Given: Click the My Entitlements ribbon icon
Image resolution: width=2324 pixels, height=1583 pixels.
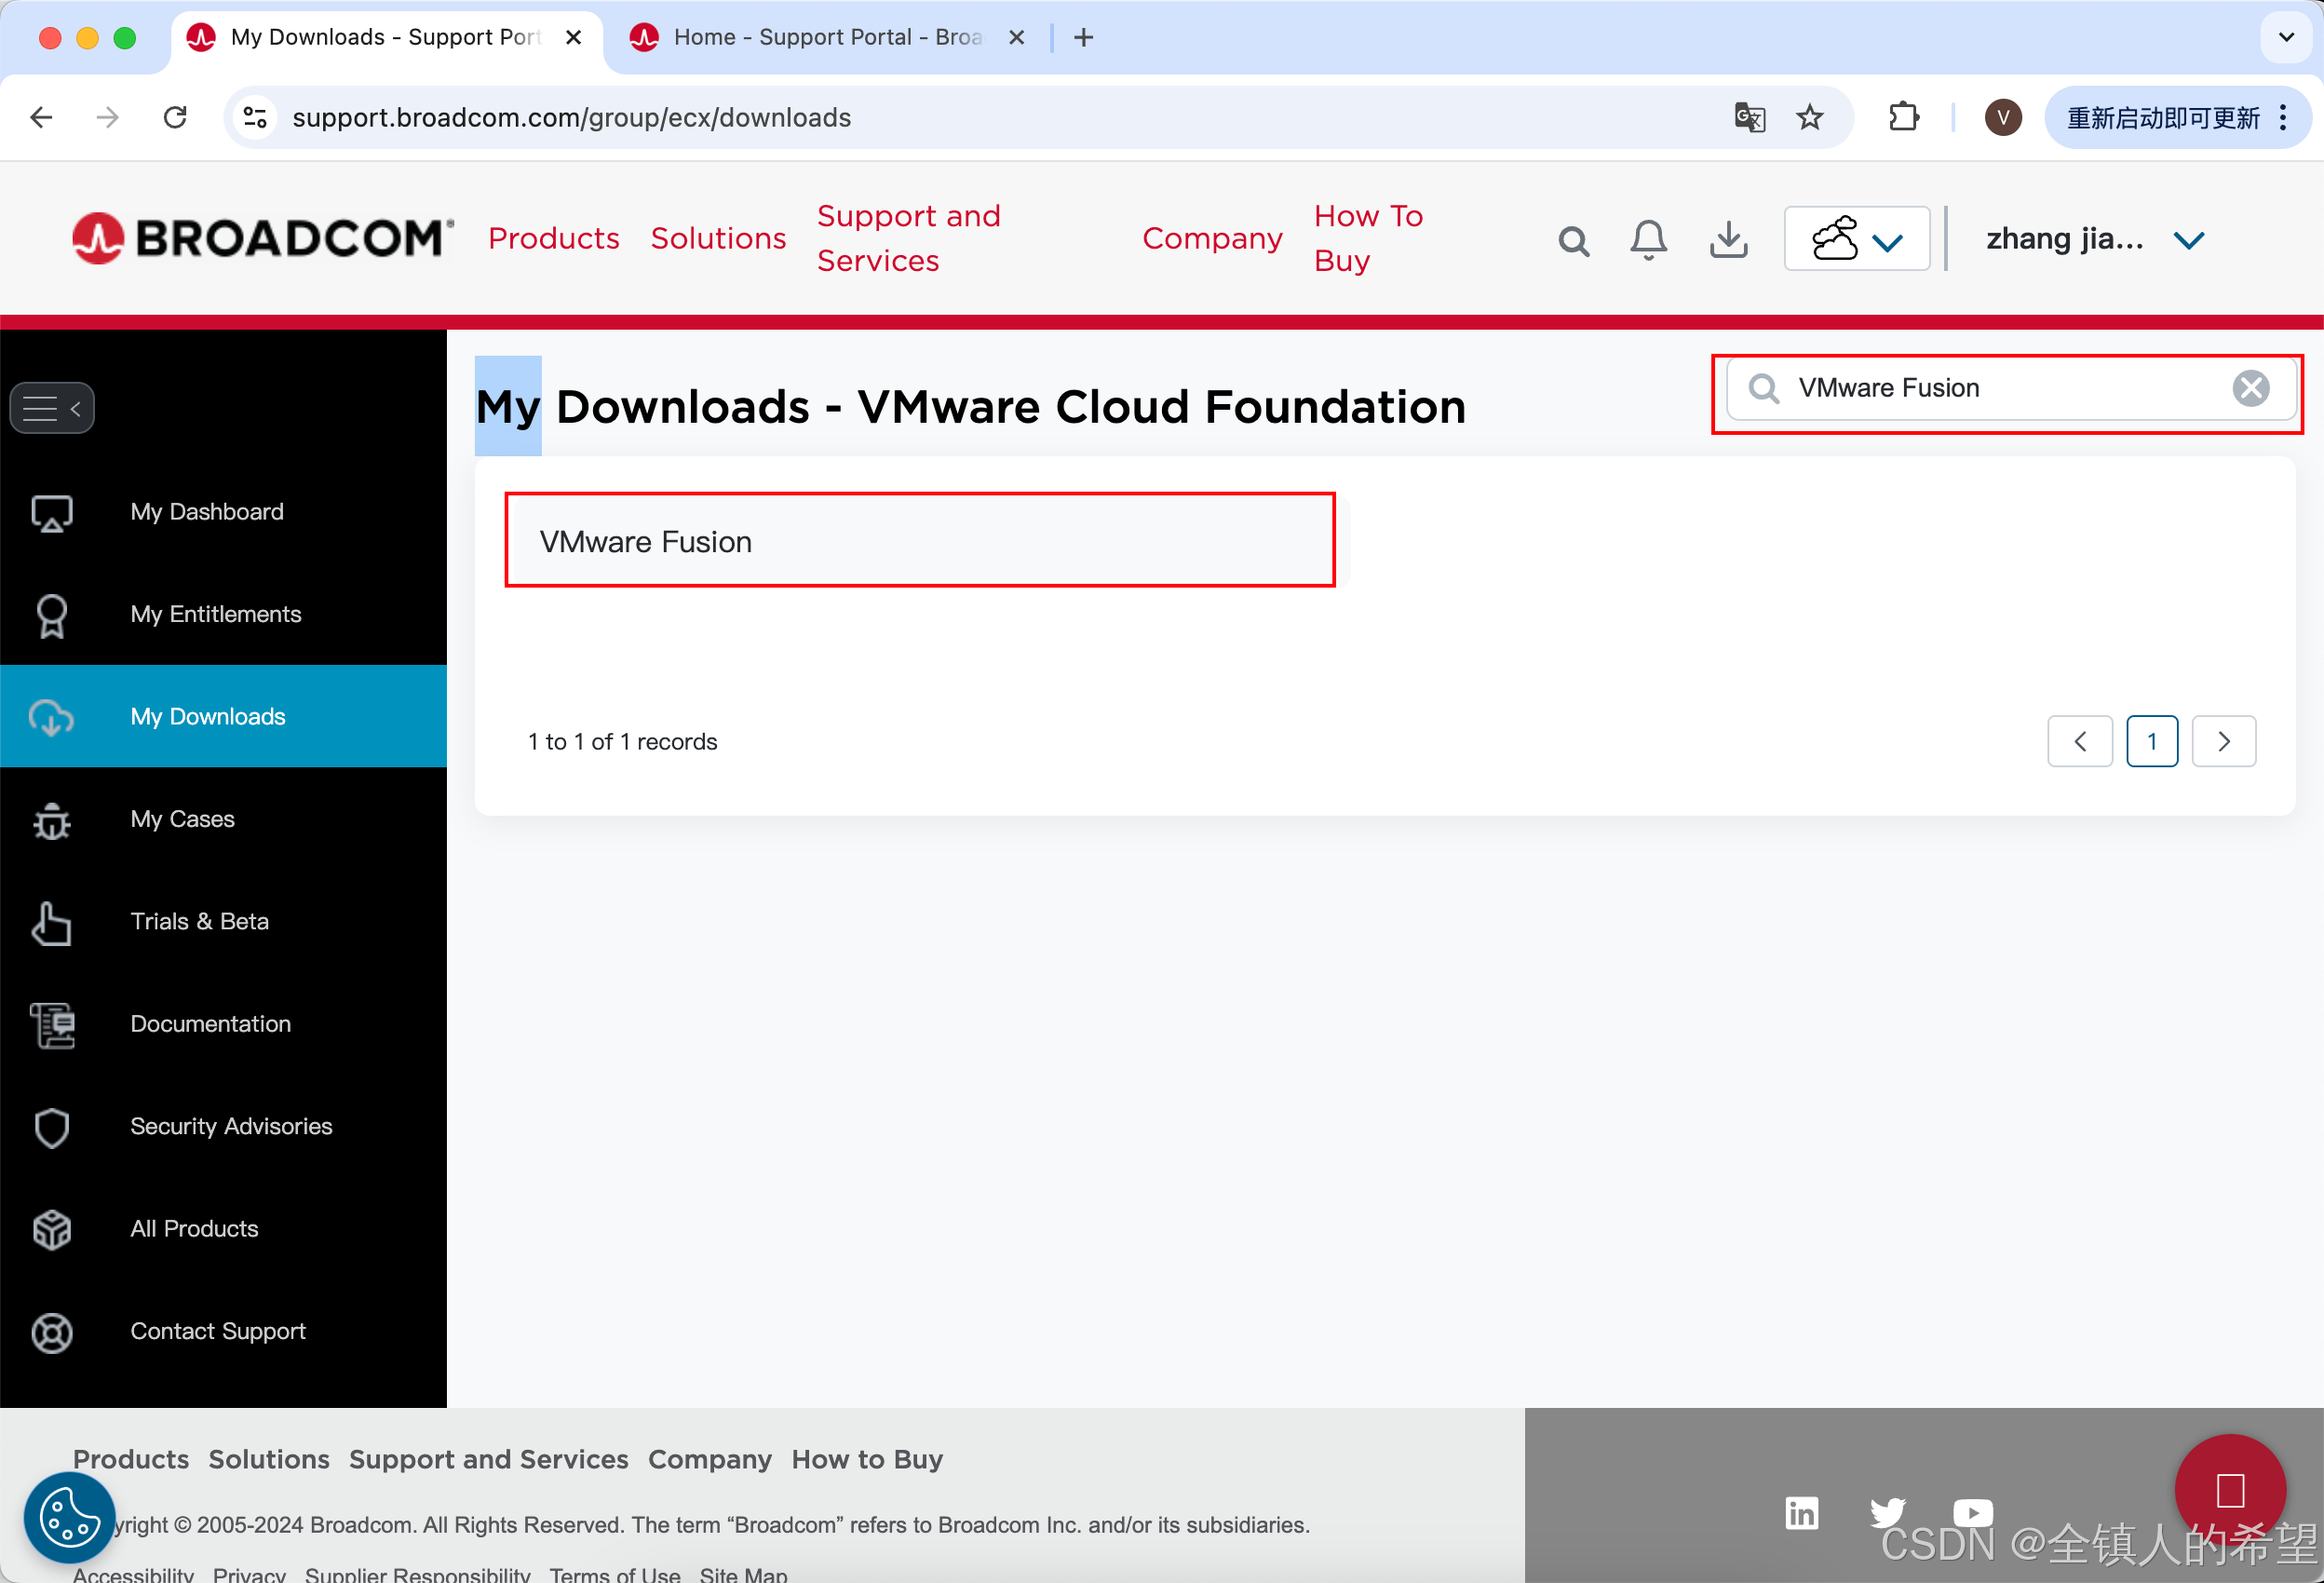Looking at the screenshot, I should pos(52,615).
